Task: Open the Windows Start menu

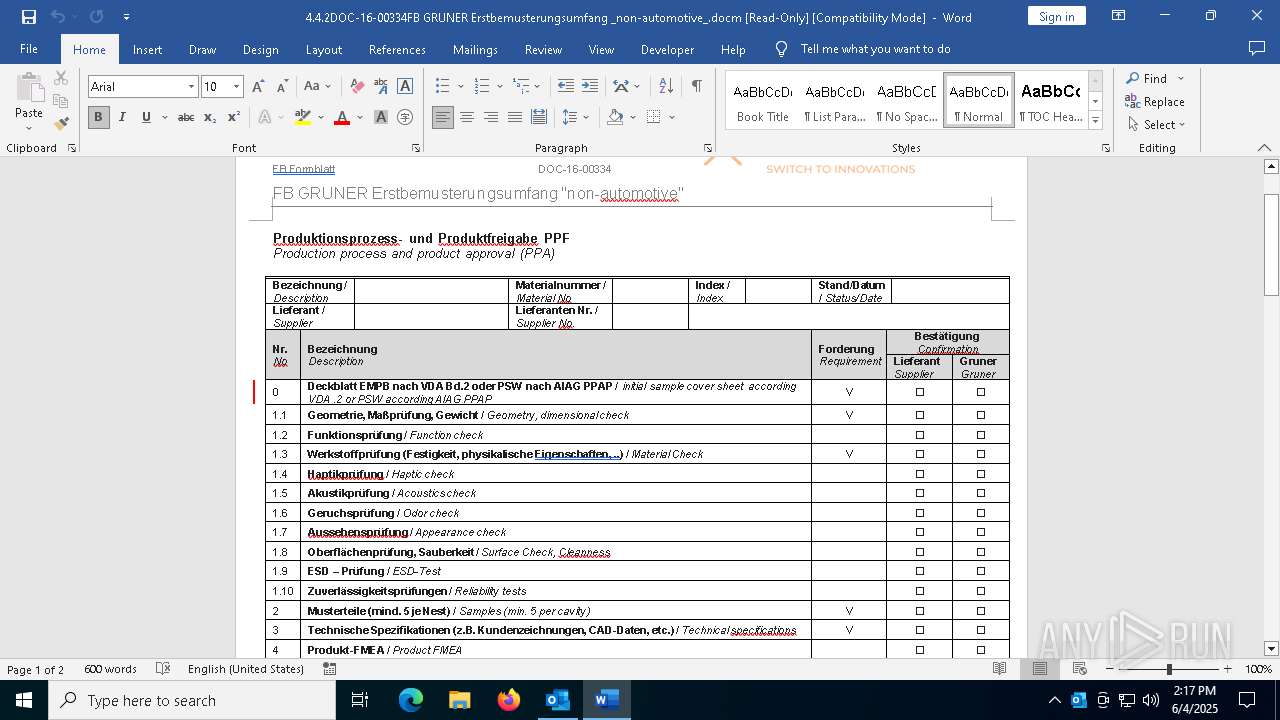Action: (x=24, y=700)
